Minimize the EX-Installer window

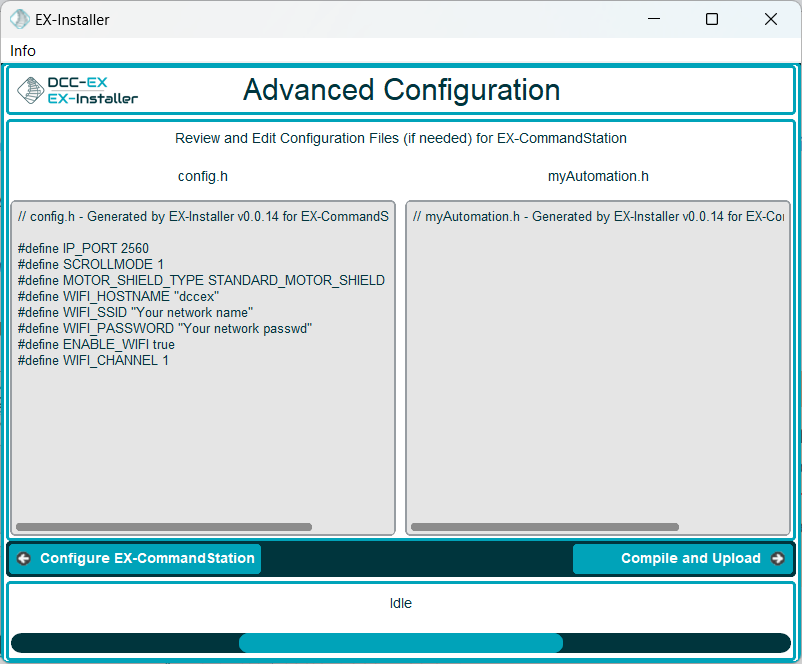653,19
